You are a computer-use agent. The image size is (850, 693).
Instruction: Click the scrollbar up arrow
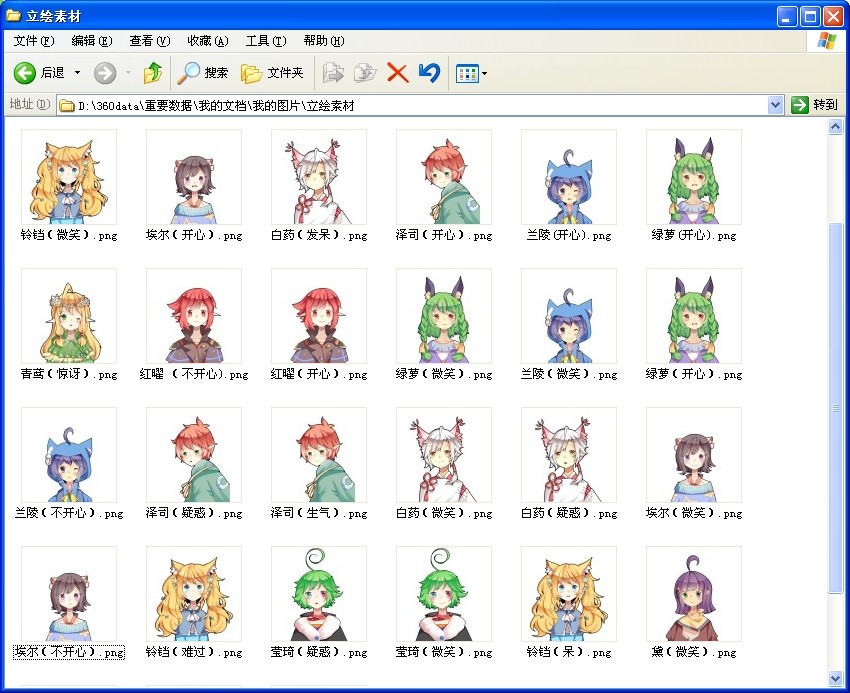click(835, 127)
